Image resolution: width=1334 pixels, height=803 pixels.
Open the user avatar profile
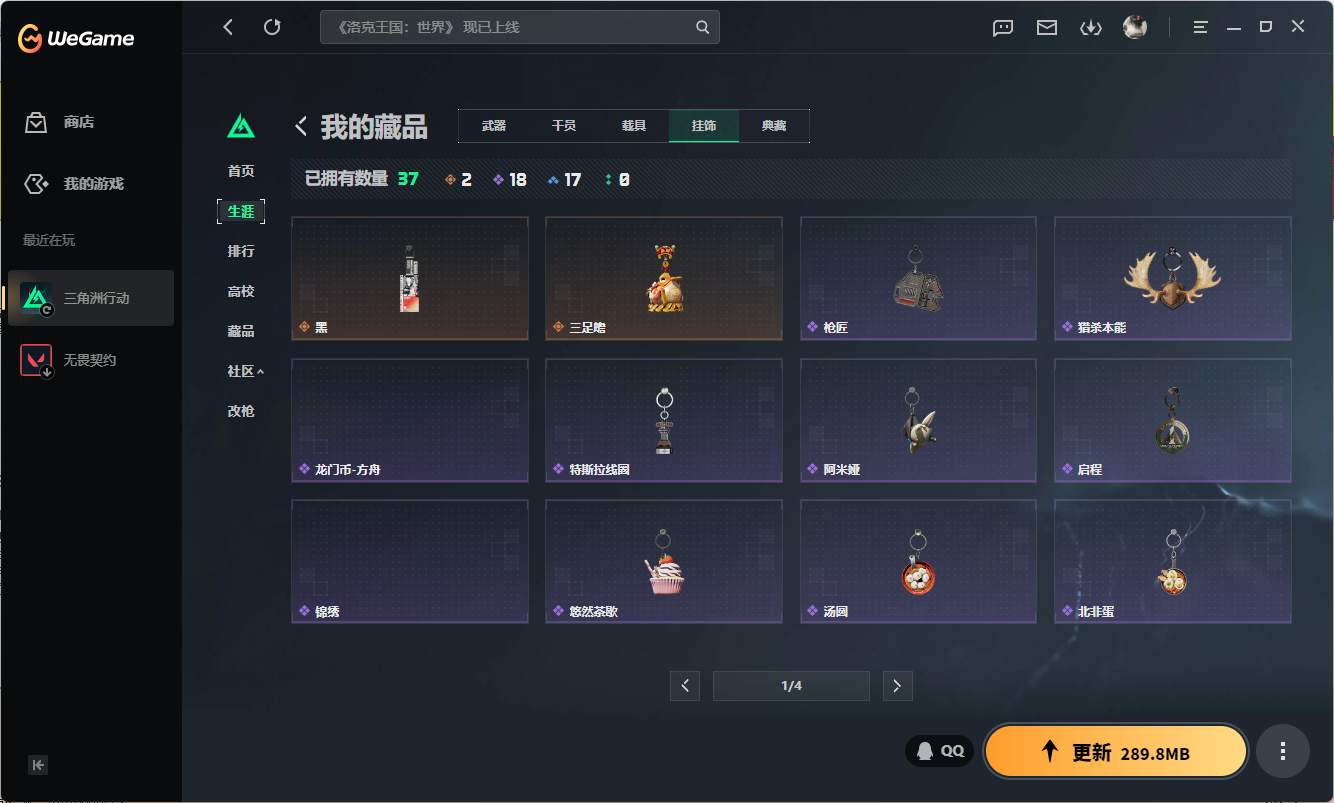[1135, 27]
